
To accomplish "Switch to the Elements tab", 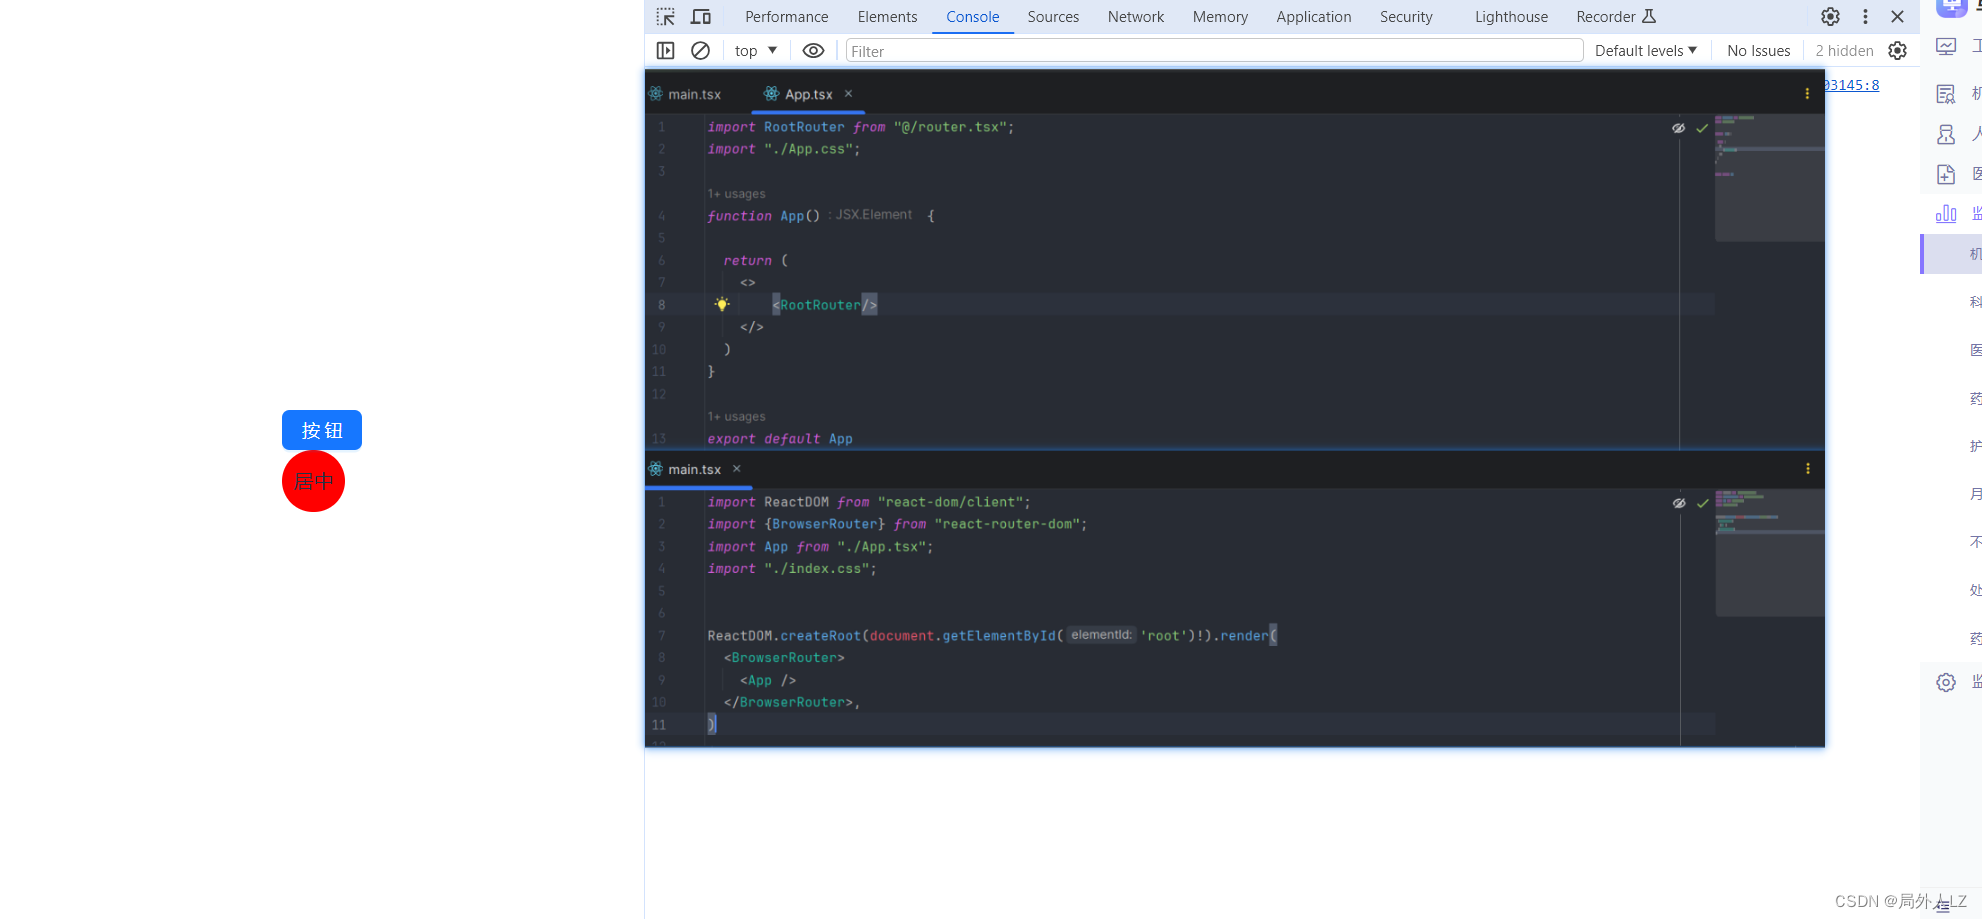I will (x=887, y=17).
